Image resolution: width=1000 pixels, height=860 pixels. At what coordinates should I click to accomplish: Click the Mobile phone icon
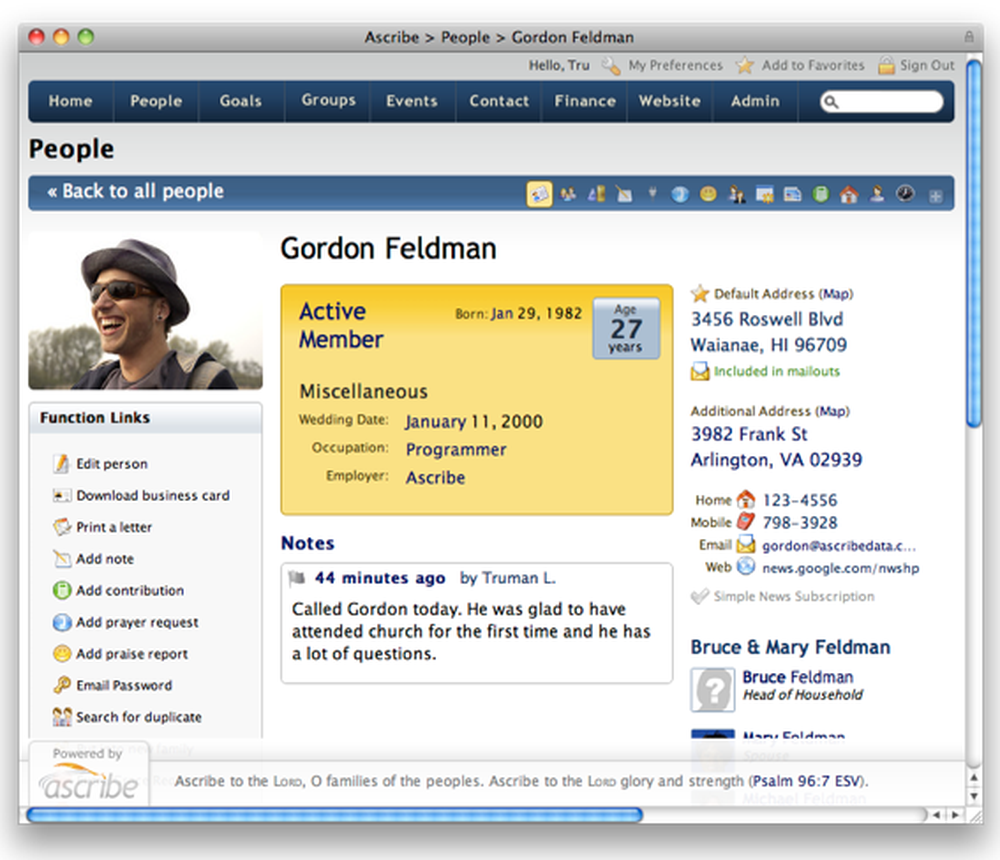pyautogui.click(x=746, y=522)
